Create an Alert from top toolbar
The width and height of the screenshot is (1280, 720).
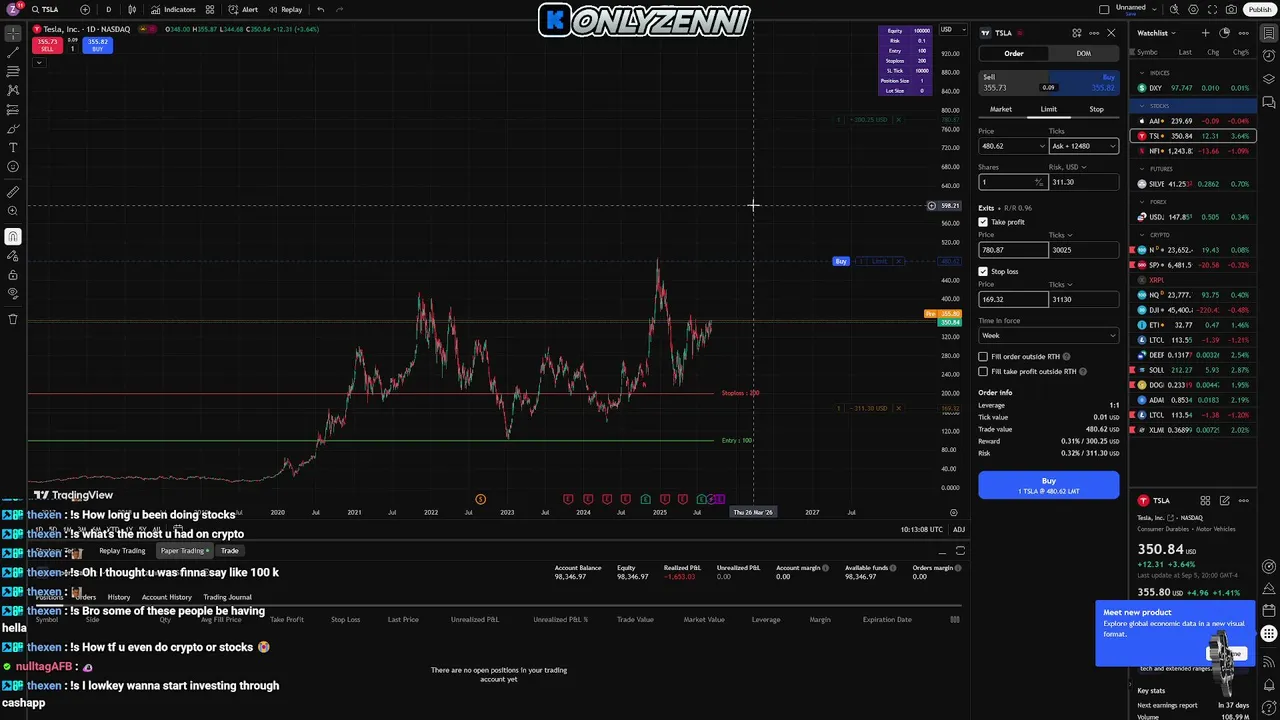coord(243,10)
